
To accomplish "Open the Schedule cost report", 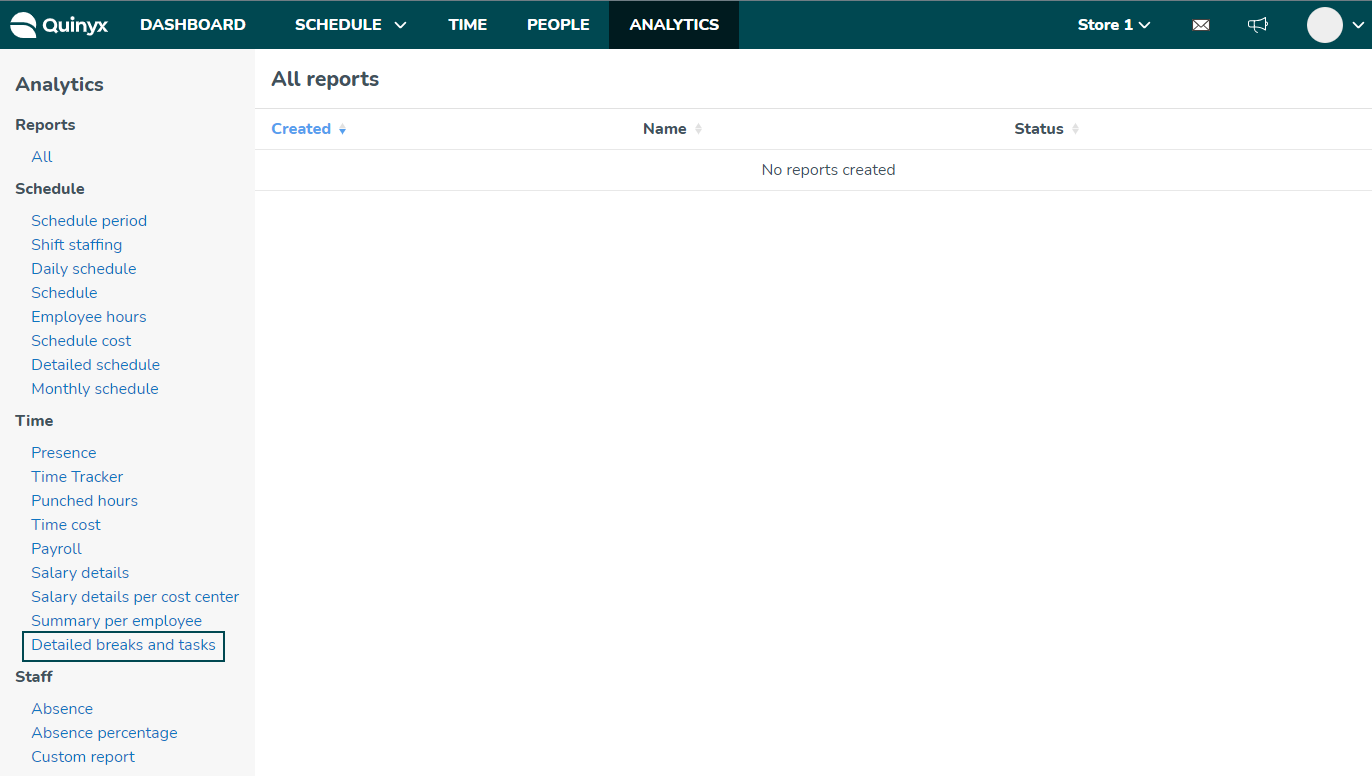I will point(81,341).
